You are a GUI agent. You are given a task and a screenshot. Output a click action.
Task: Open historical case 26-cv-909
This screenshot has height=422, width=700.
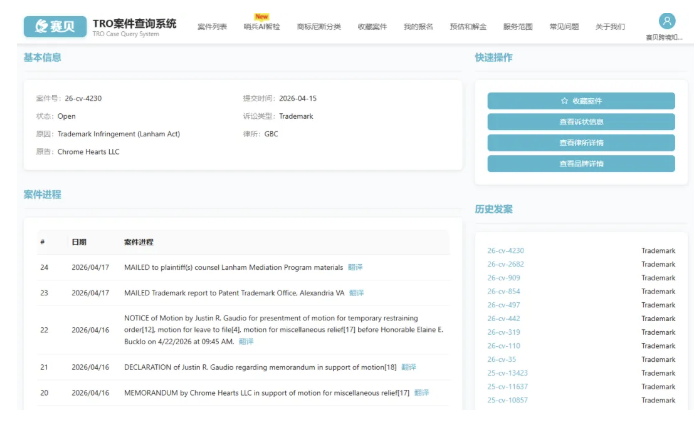point(503,278)
